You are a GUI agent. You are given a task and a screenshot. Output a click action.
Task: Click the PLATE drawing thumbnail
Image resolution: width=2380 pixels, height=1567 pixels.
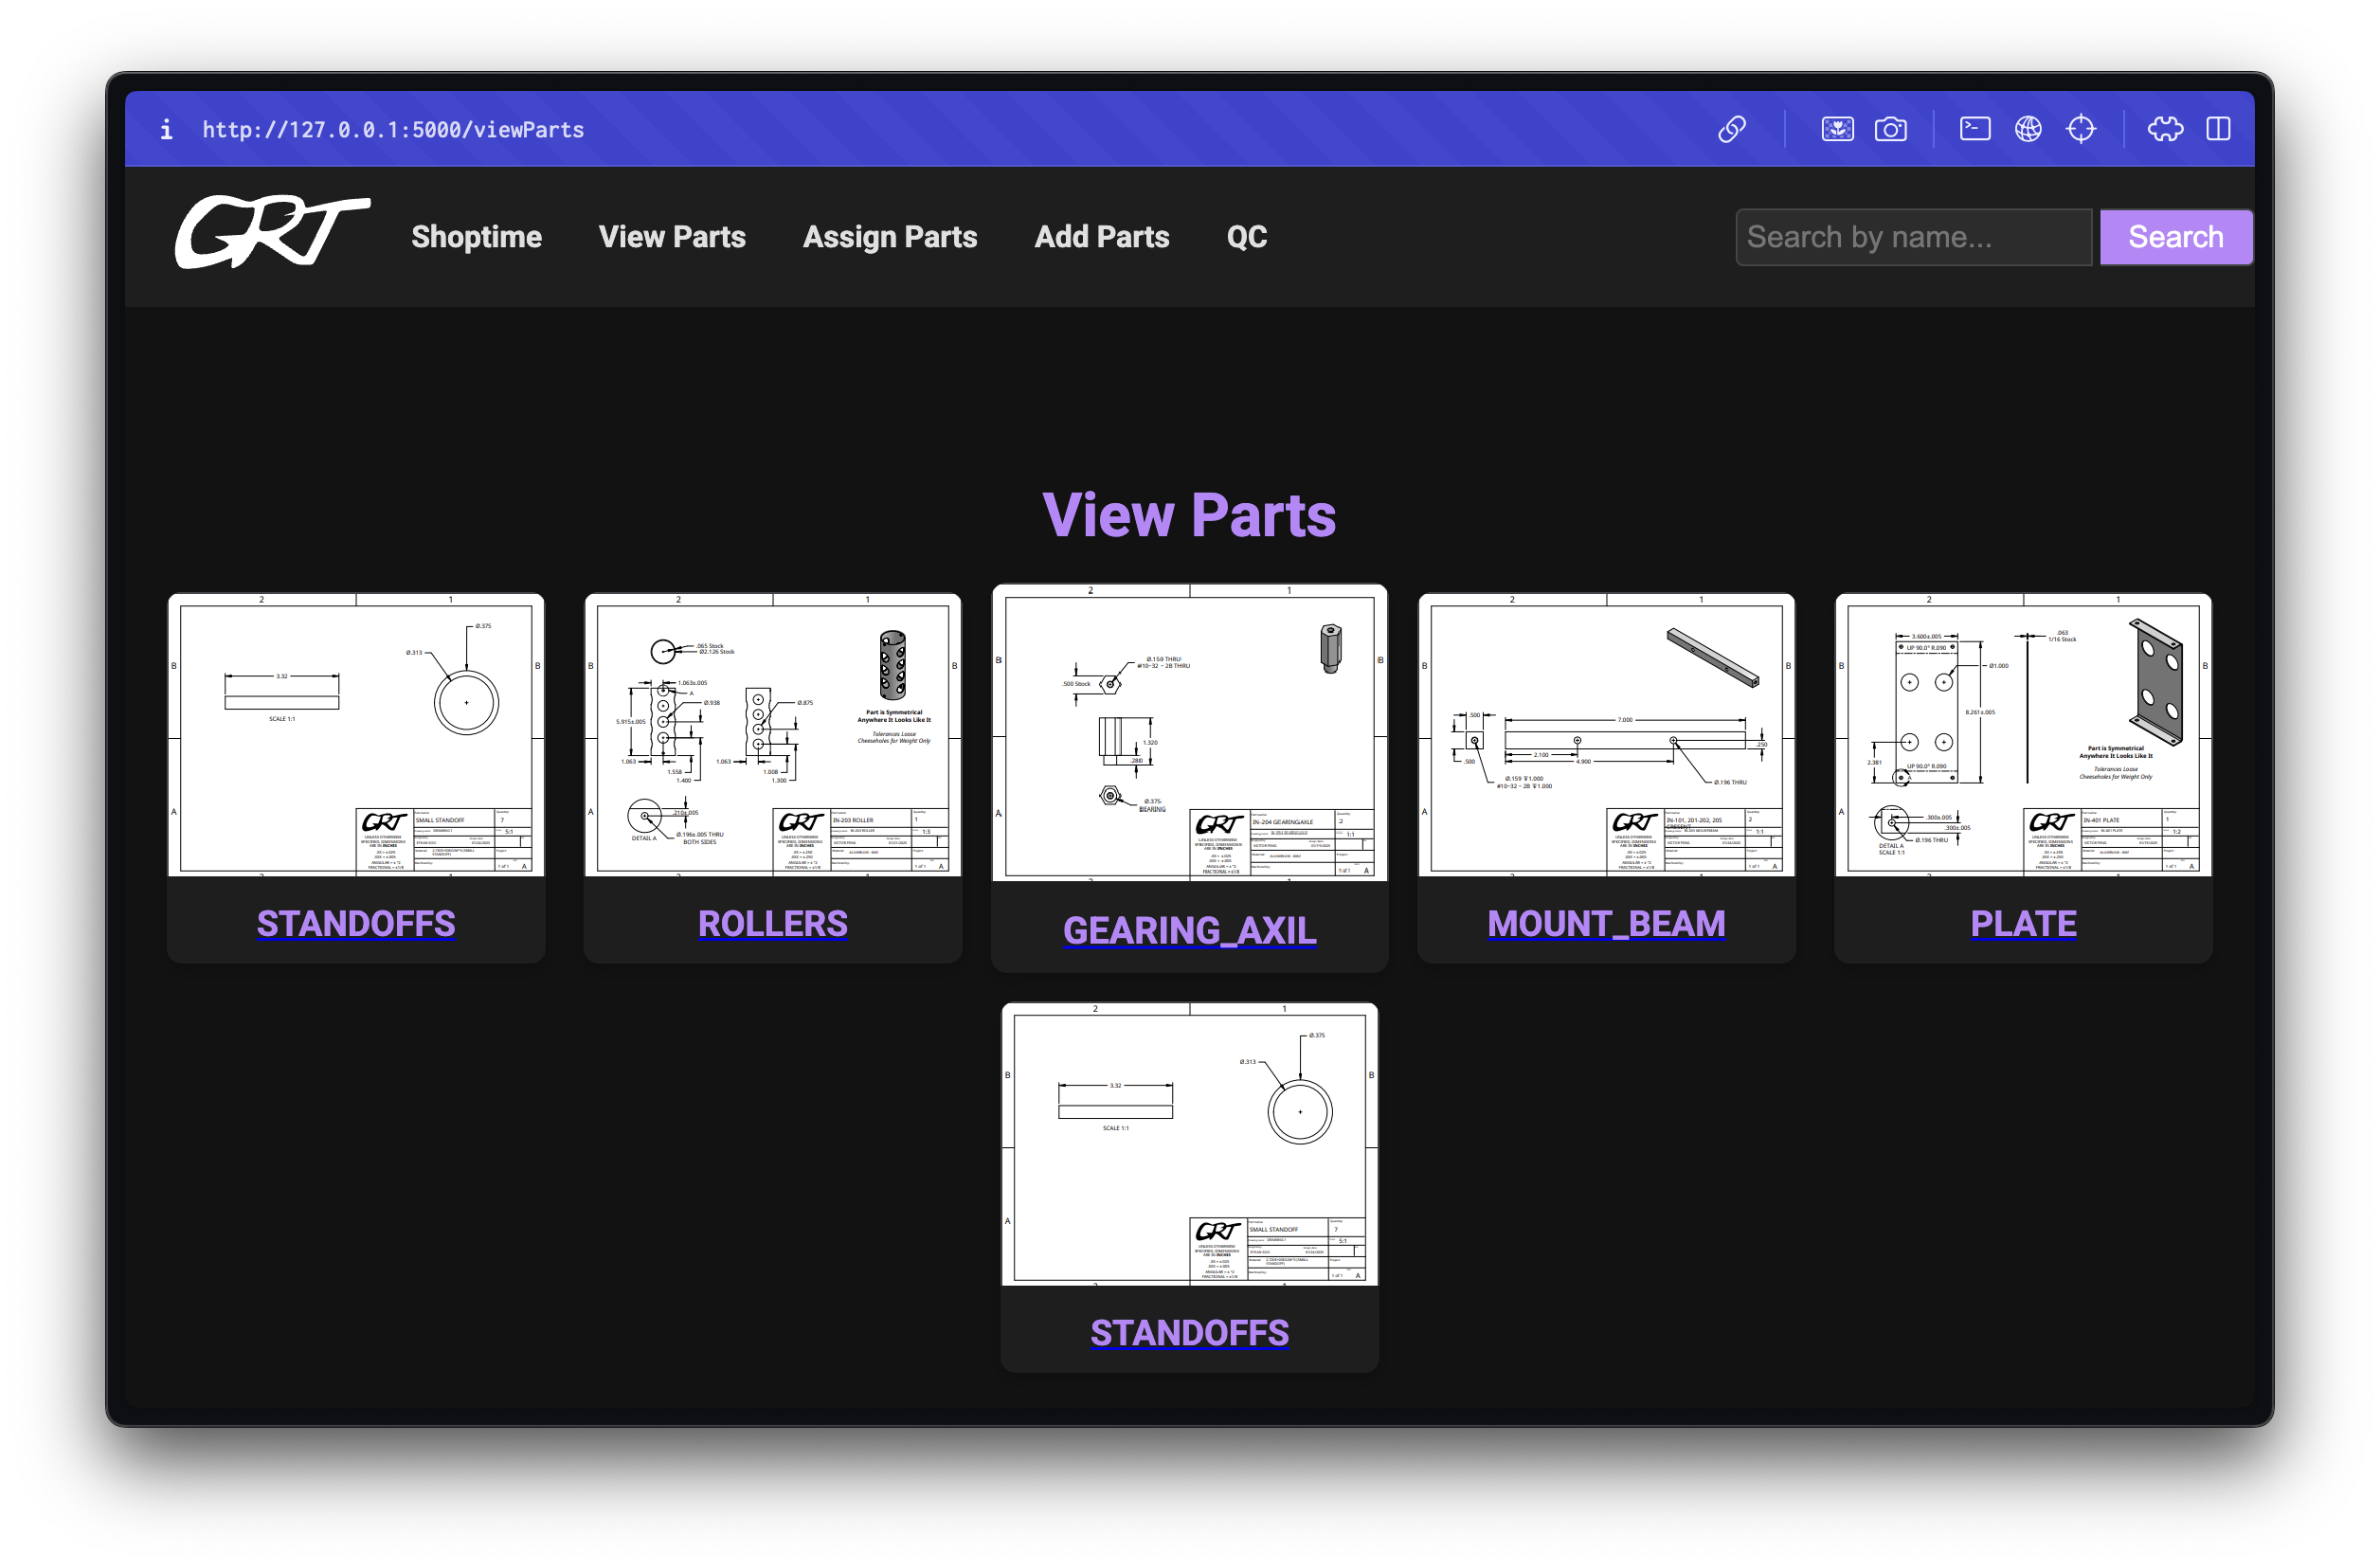(2023, 735)
